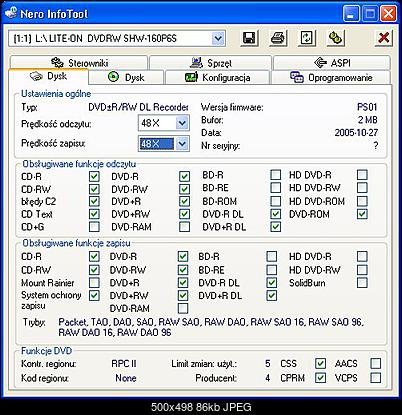
Task: Expand the Prędkość zapisu speed dropdown
Action: [x=182, y=144]
